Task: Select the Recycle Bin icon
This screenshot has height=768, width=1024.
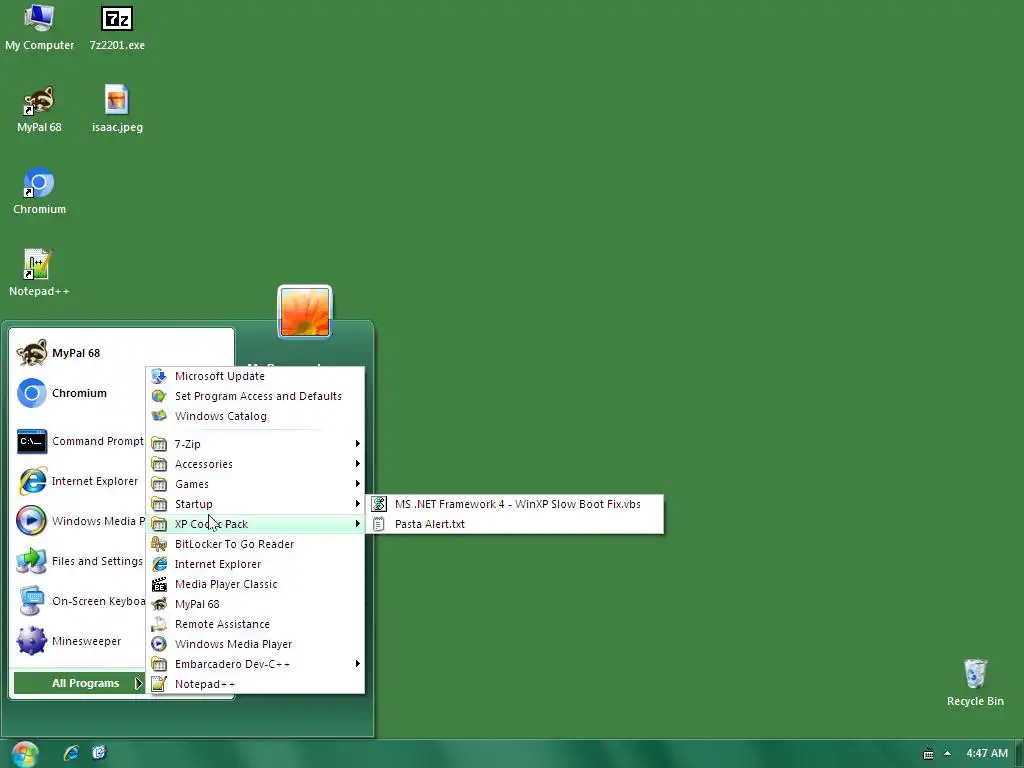Action: (975, 683)
